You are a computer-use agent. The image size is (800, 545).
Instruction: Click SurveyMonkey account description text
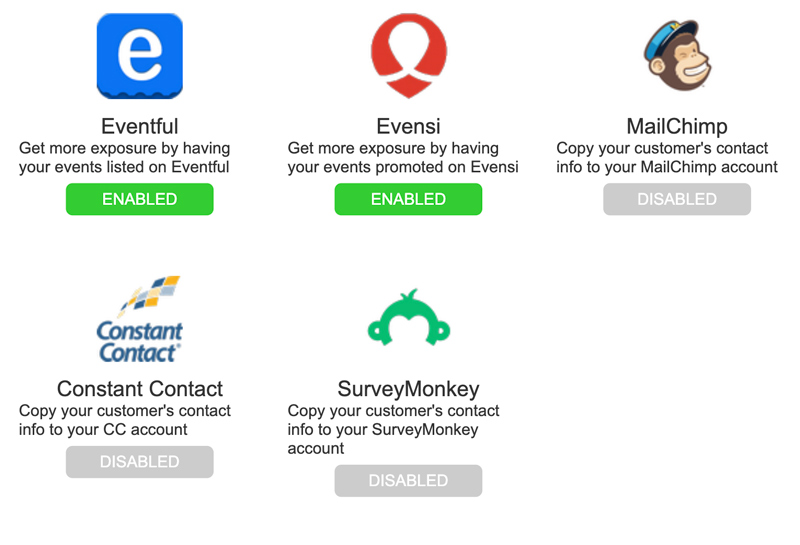click(393, 430)
